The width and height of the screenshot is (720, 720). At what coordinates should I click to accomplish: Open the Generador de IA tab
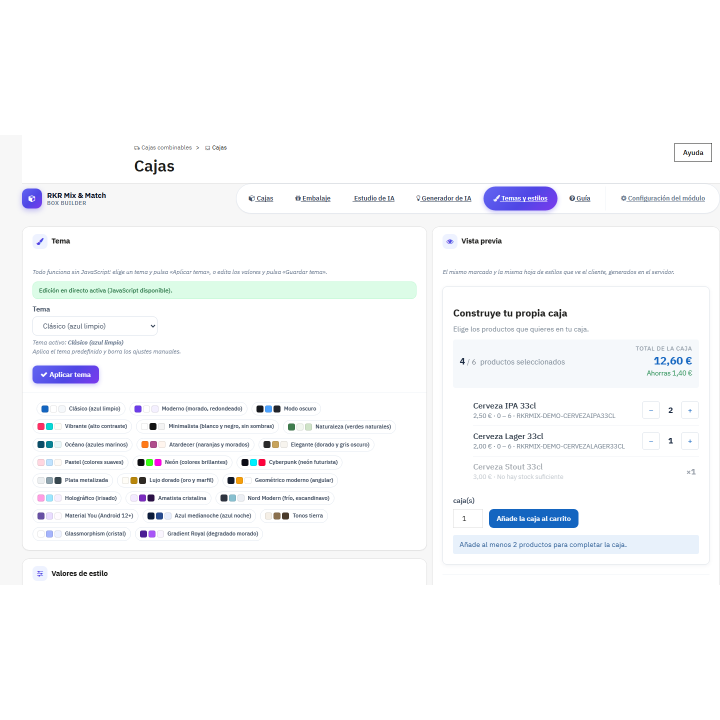click(444, 198)
